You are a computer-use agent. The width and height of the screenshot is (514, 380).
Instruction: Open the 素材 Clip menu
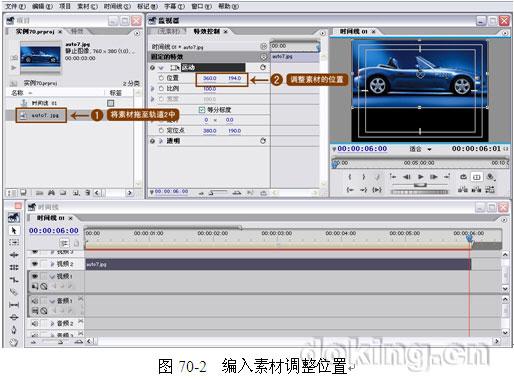pos(88,6)
